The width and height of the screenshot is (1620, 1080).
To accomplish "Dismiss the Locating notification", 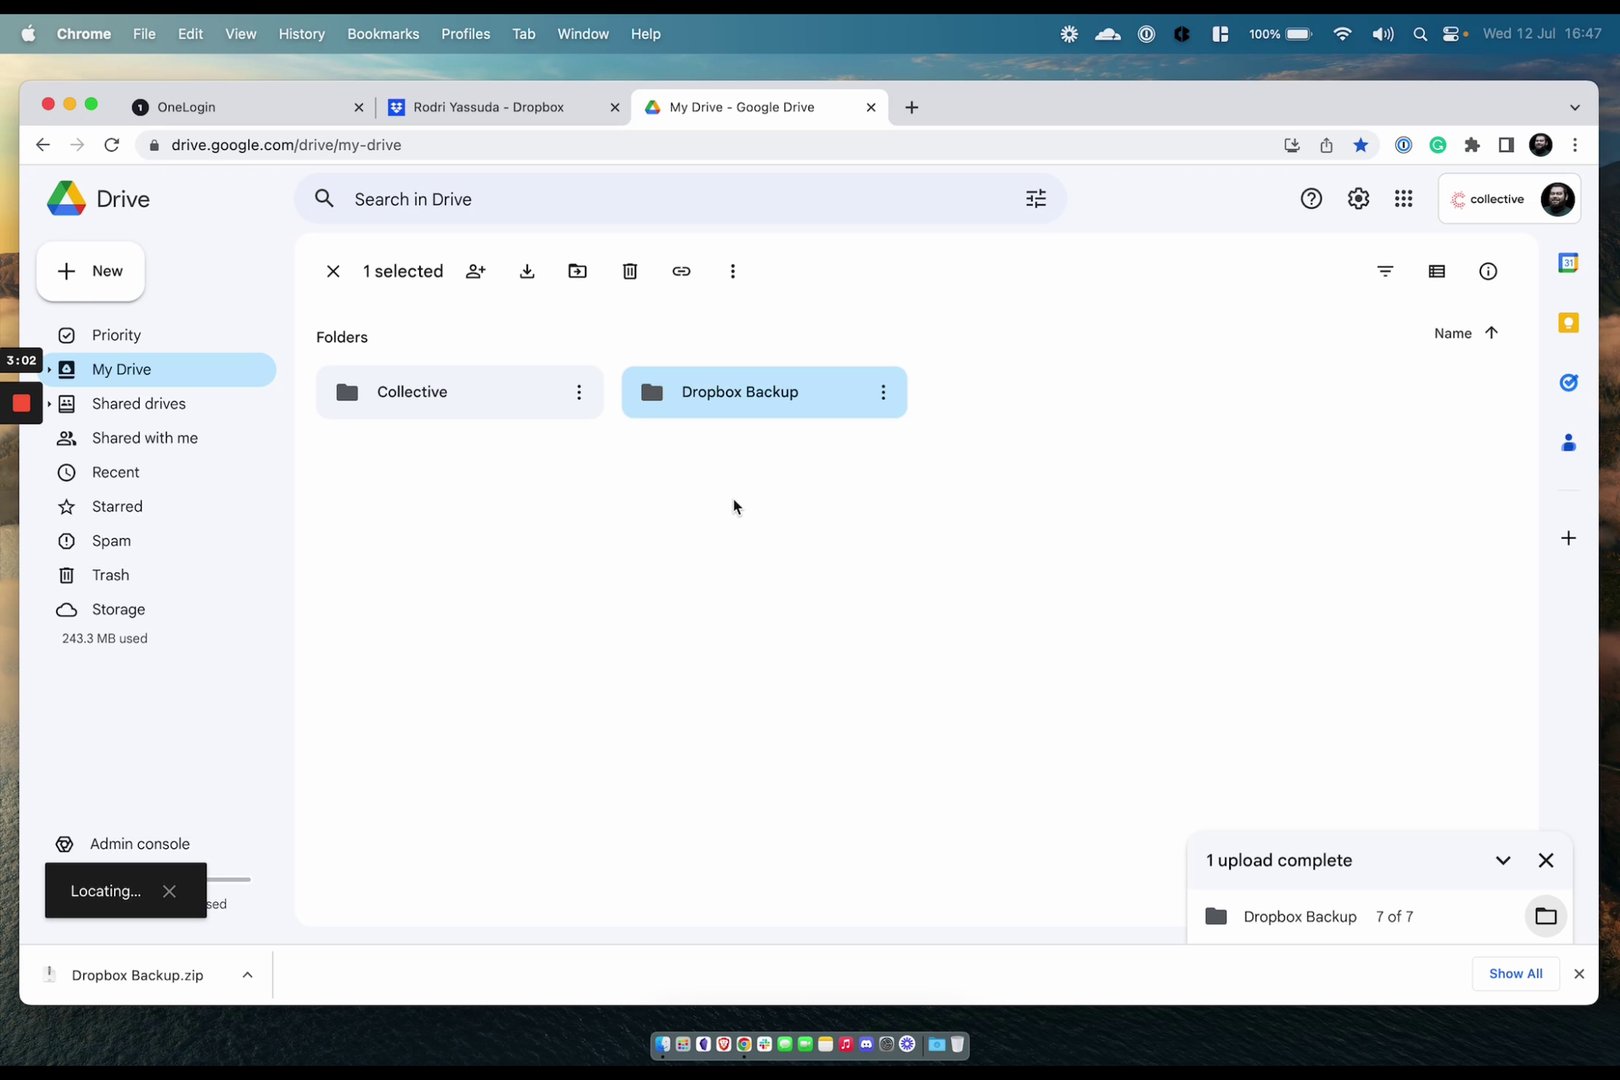I will tap(169, 891).
